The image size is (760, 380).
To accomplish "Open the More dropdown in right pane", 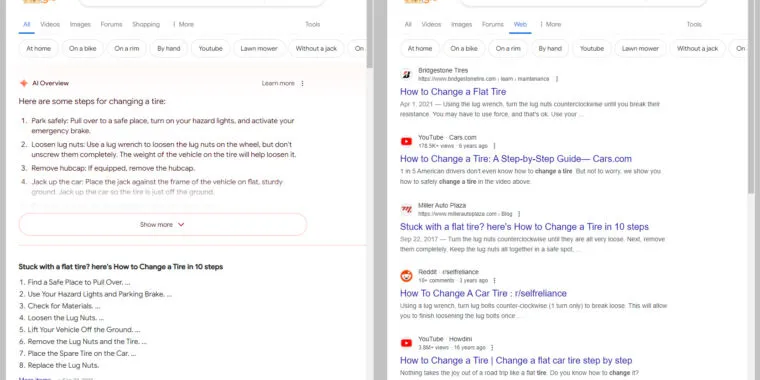I will tap(550, 24).
